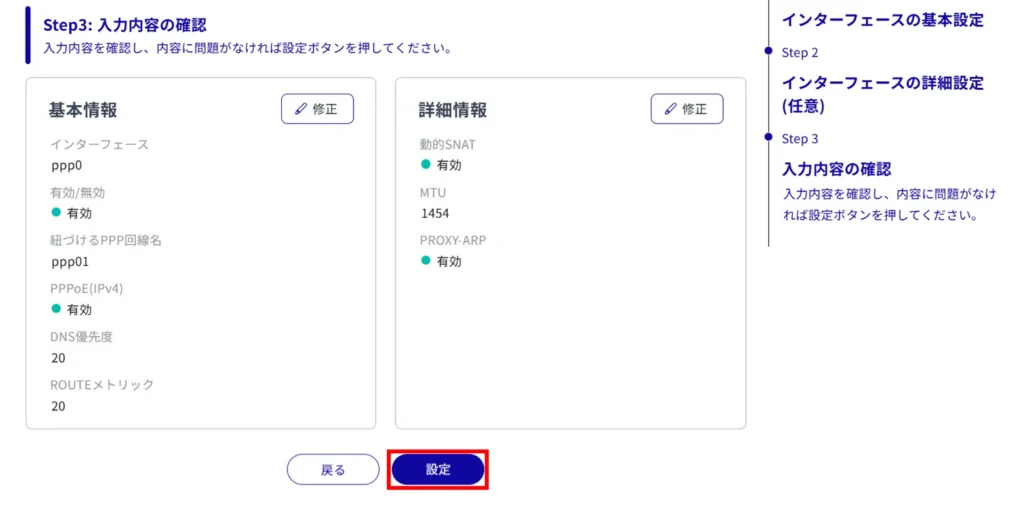Image resolution: width=1024 pixels, height=507 pixels.
Task: Click the pencil icon in 基本情報 card
Action: tap(301, 109)
